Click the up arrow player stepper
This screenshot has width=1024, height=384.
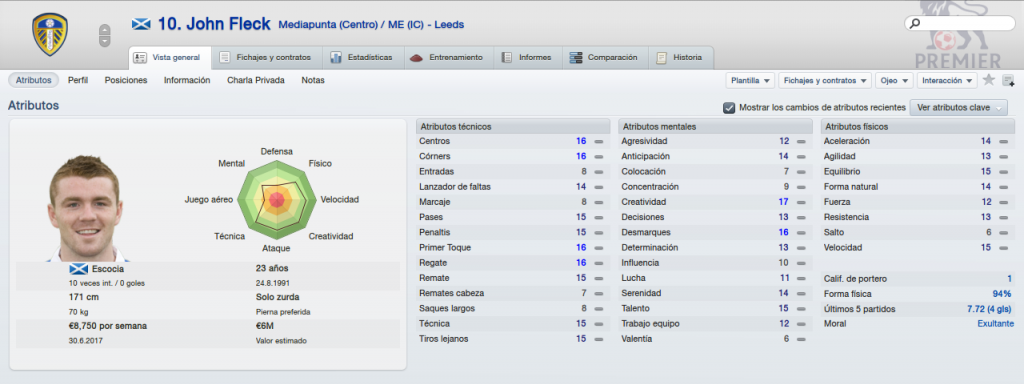pyautogui.click(x=104, y=29)
